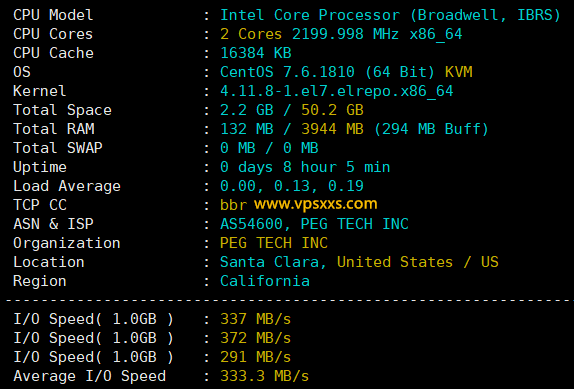Click the '3944 MB' total RAM value
The height and width of the screenshot is (389, 574).
(332, 129)
